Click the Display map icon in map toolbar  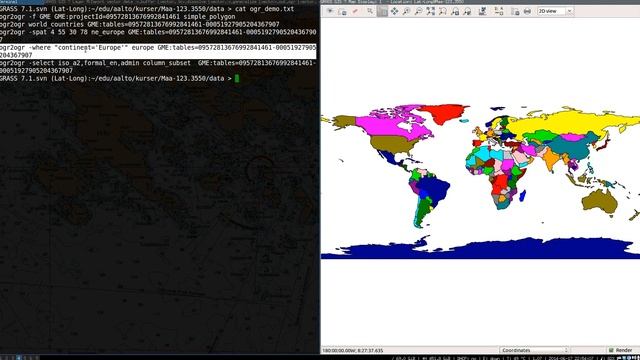[x=330, y=11]
